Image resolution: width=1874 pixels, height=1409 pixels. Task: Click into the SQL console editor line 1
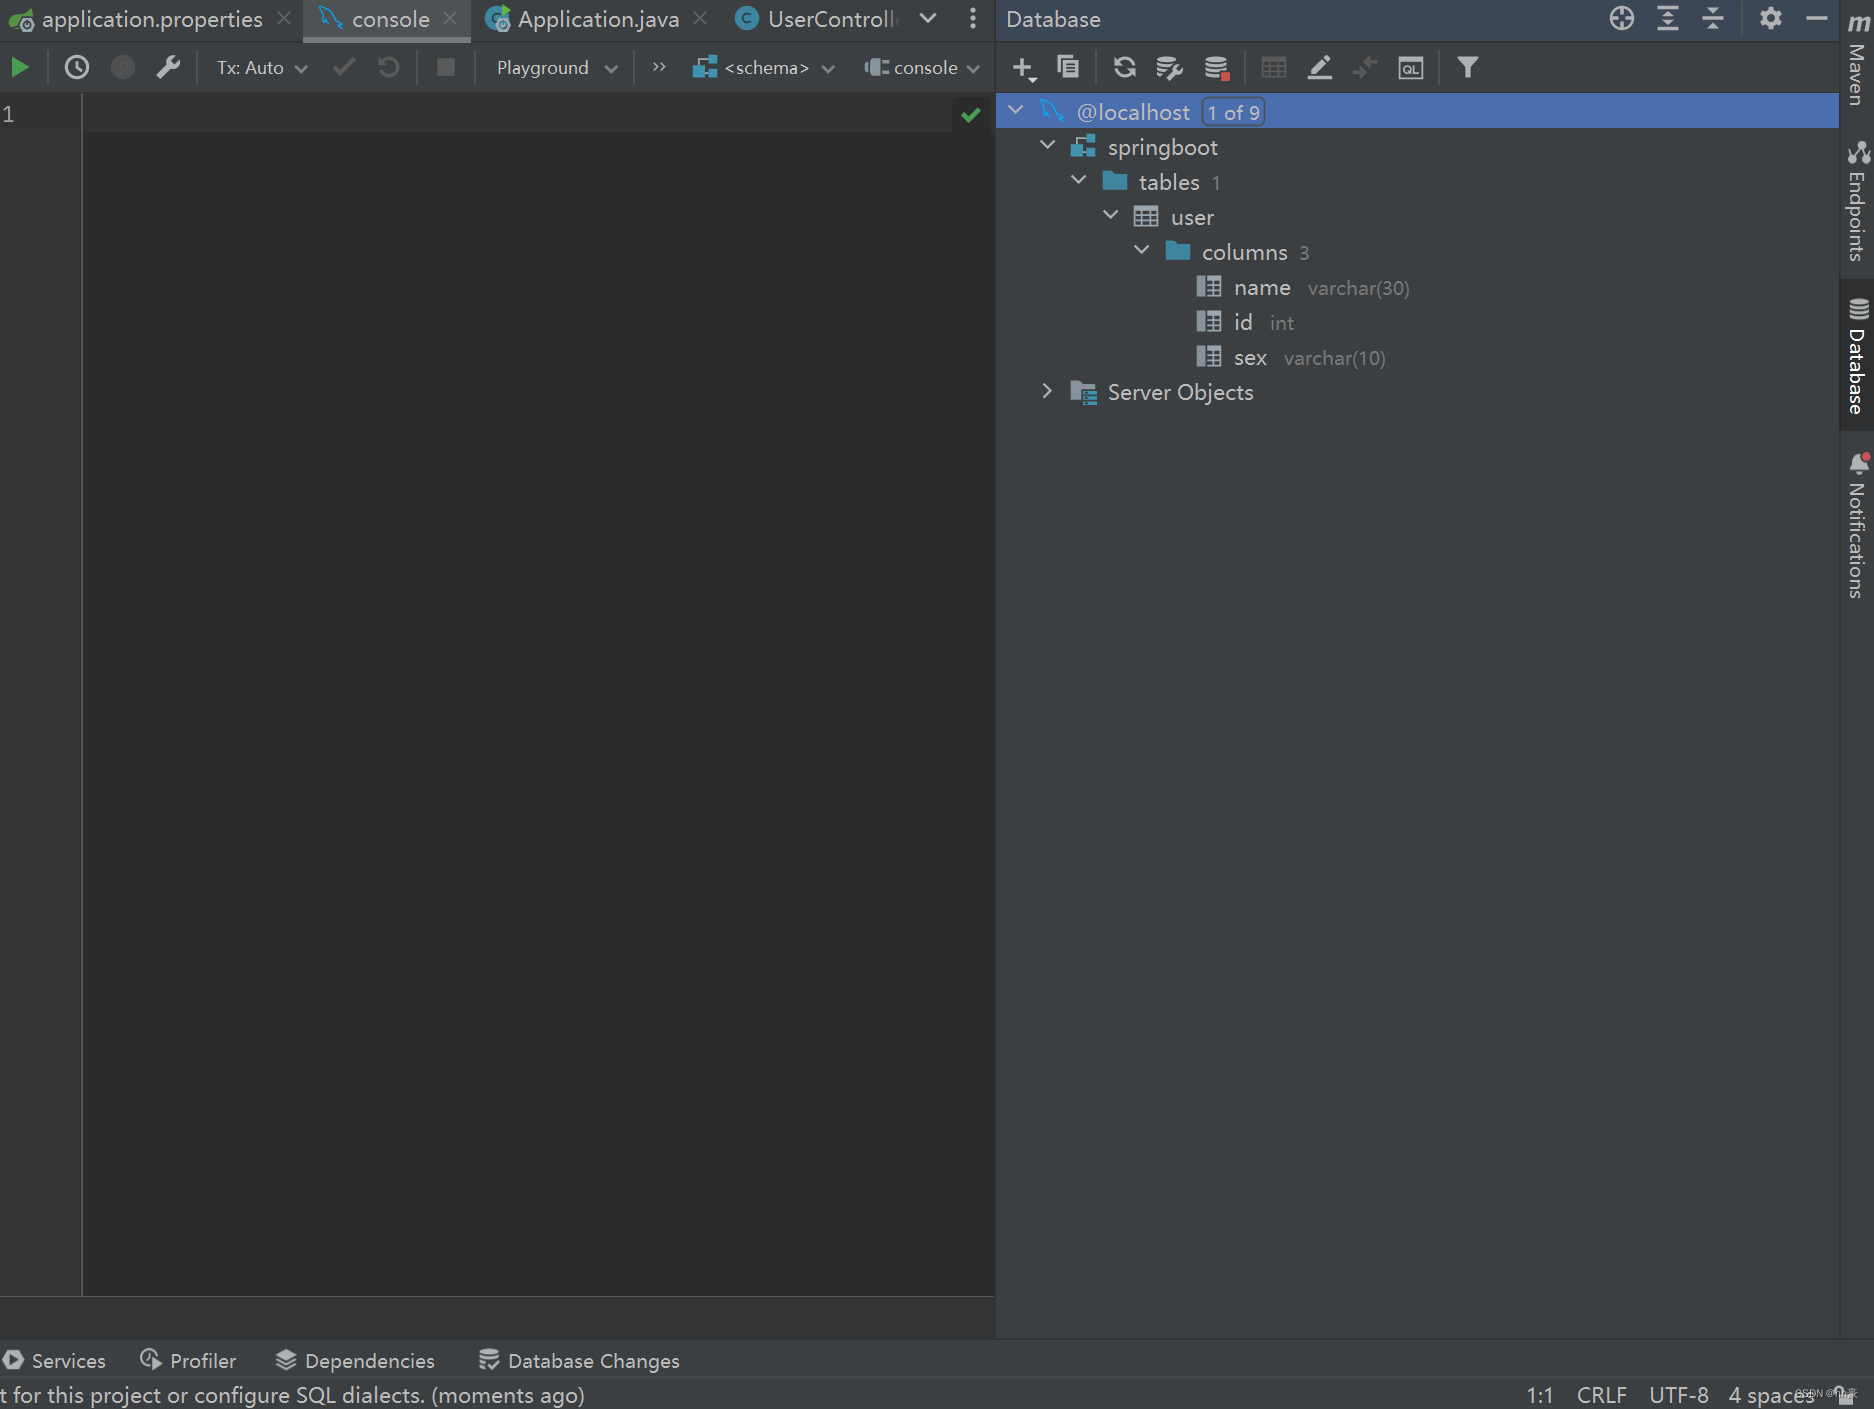point(520,114)
